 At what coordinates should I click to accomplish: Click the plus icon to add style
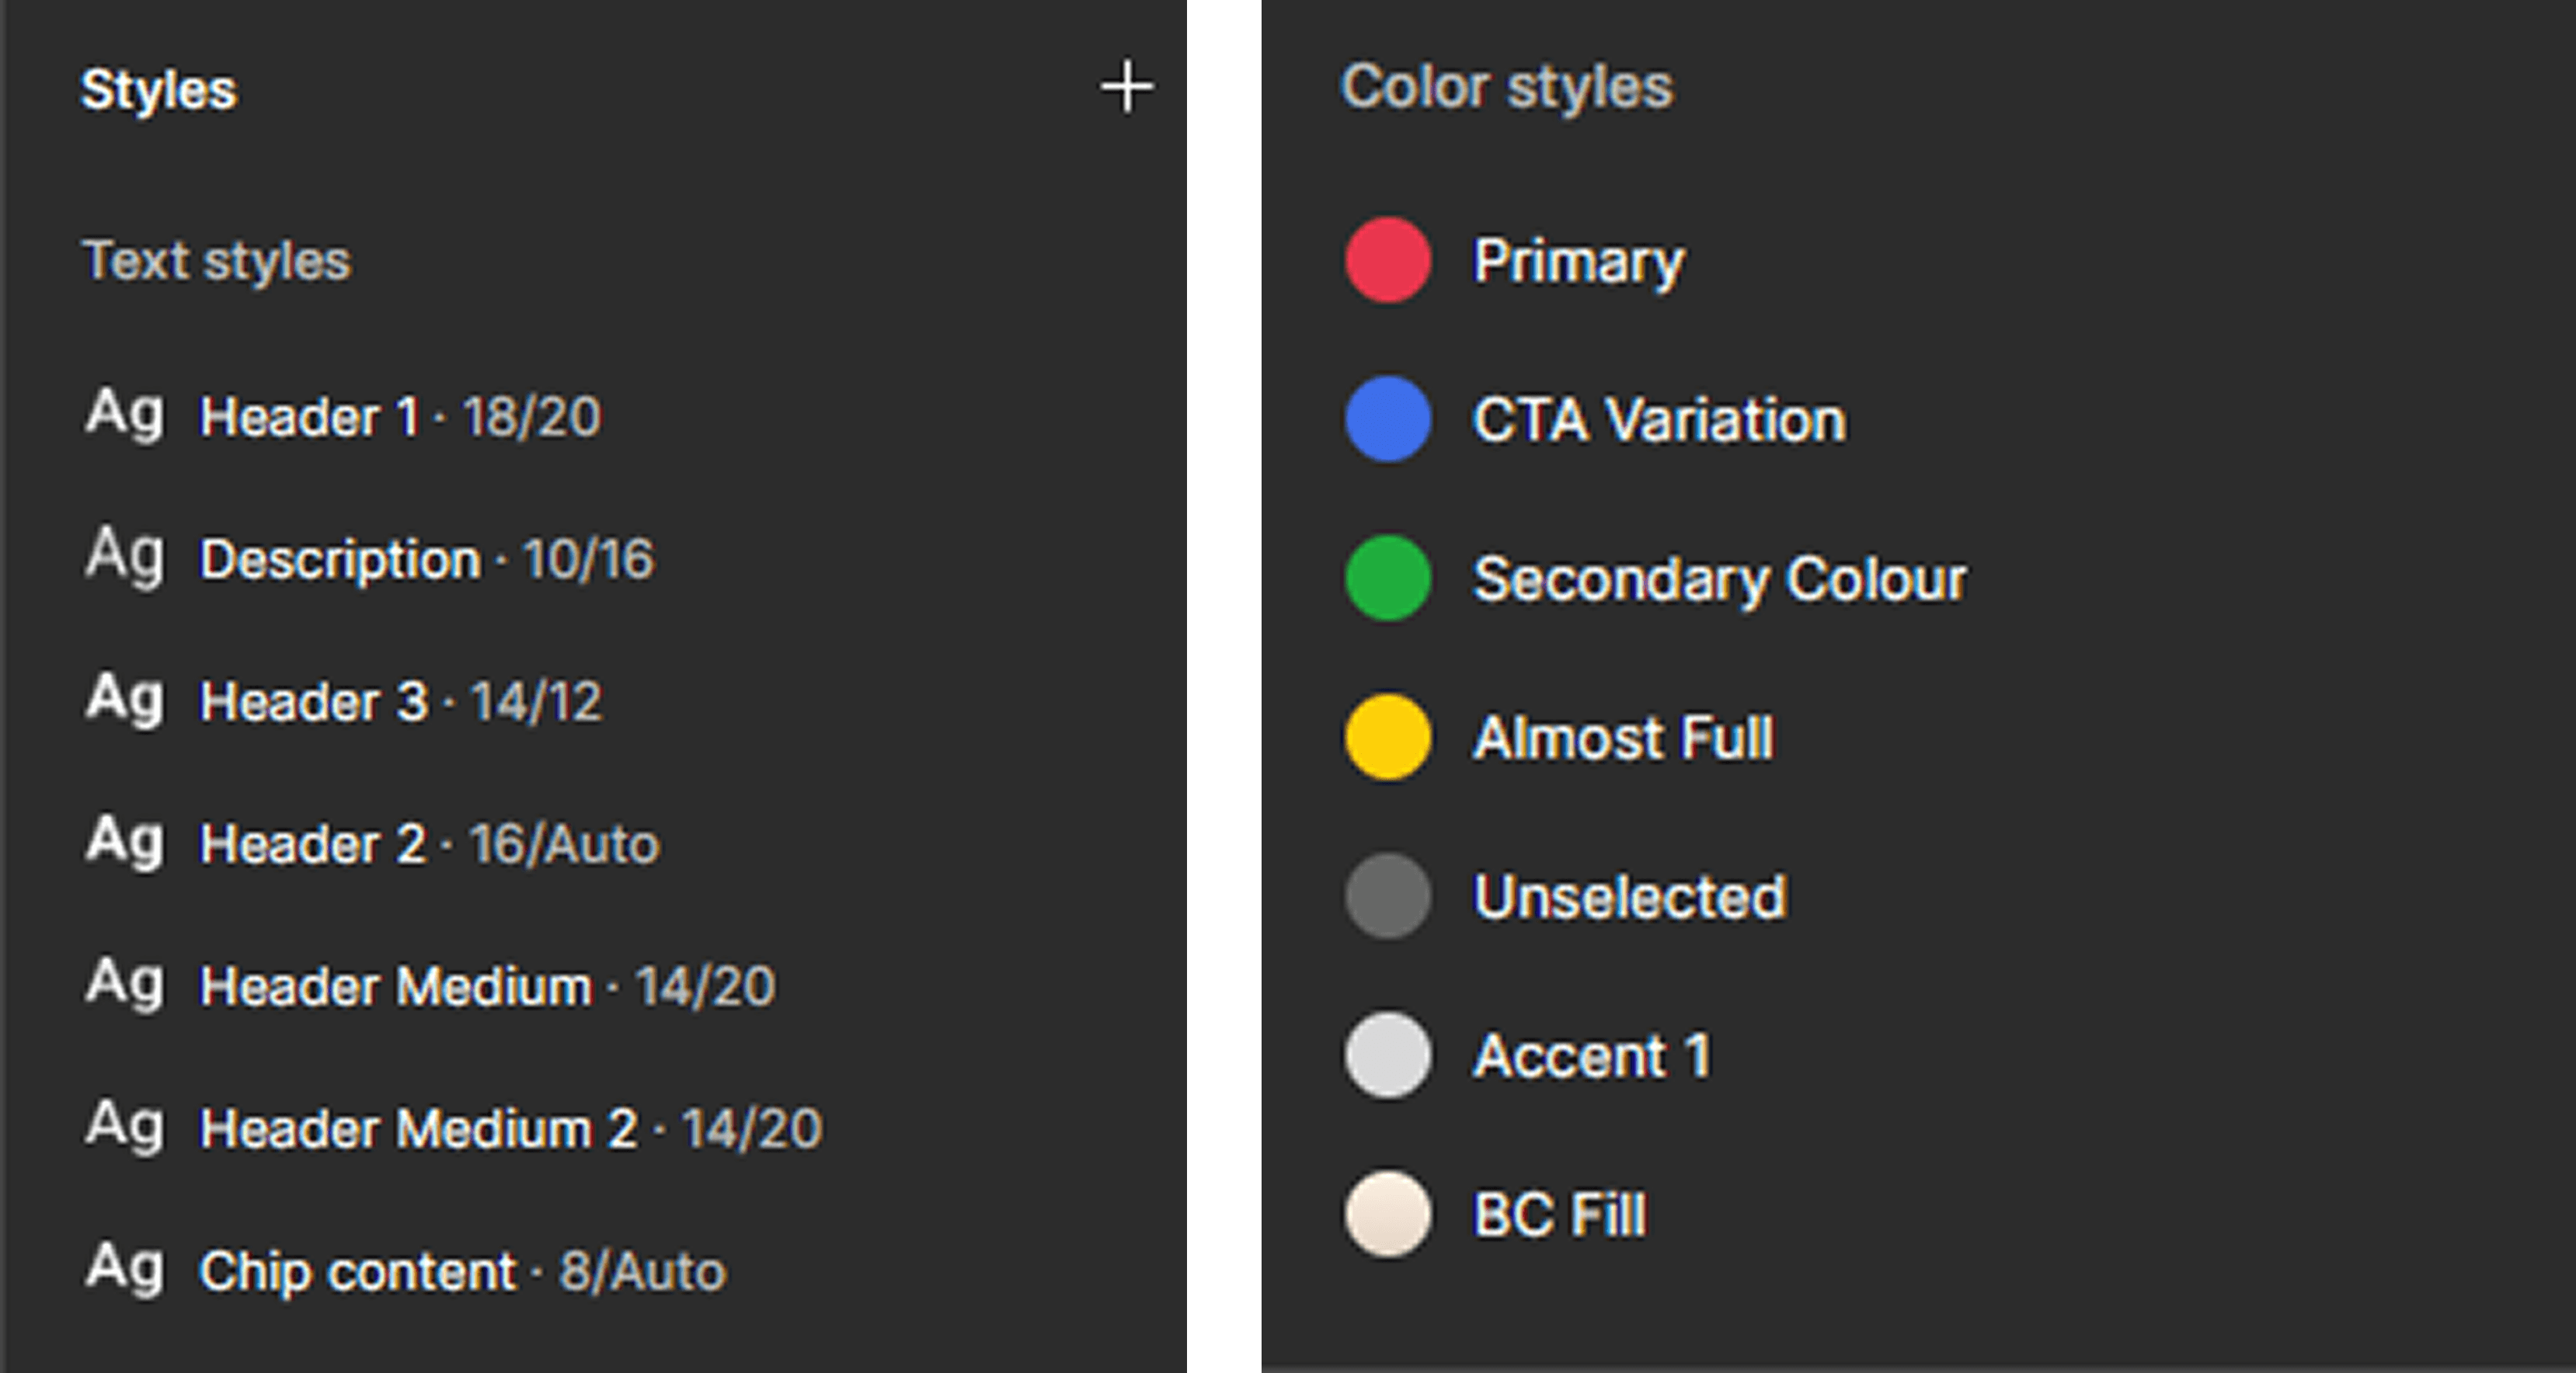[1127, 87]
